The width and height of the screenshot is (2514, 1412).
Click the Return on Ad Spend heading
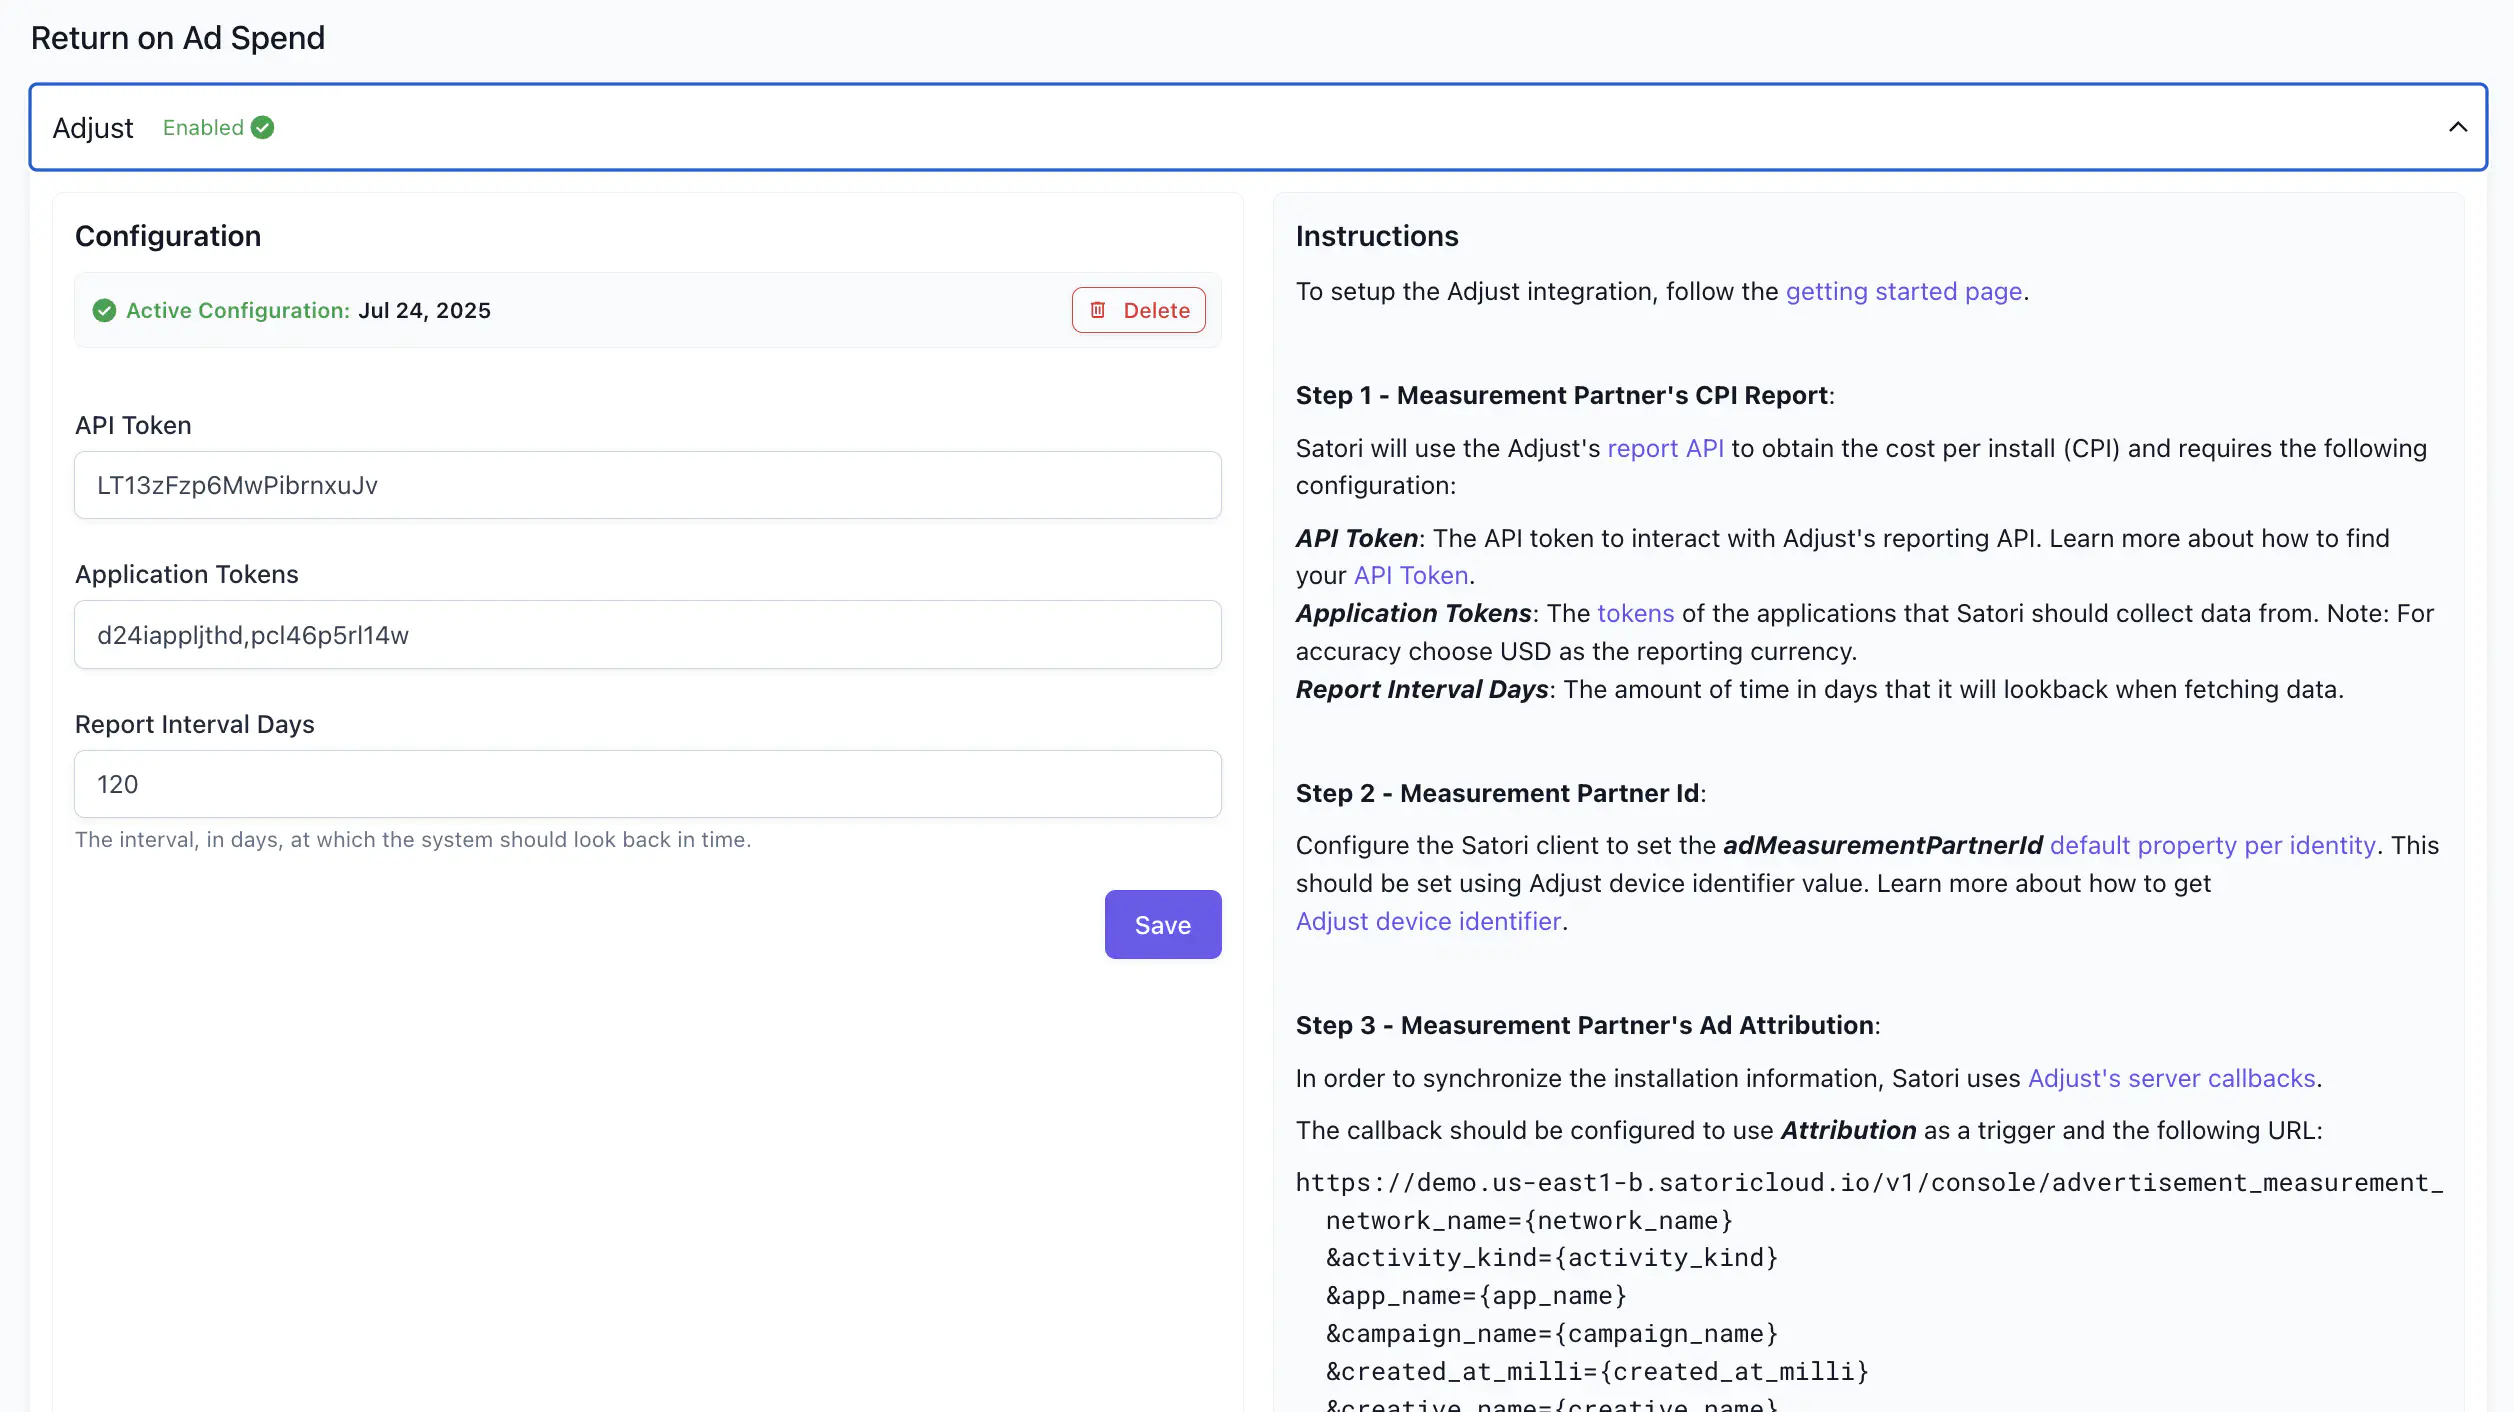(x=178, y=37)
